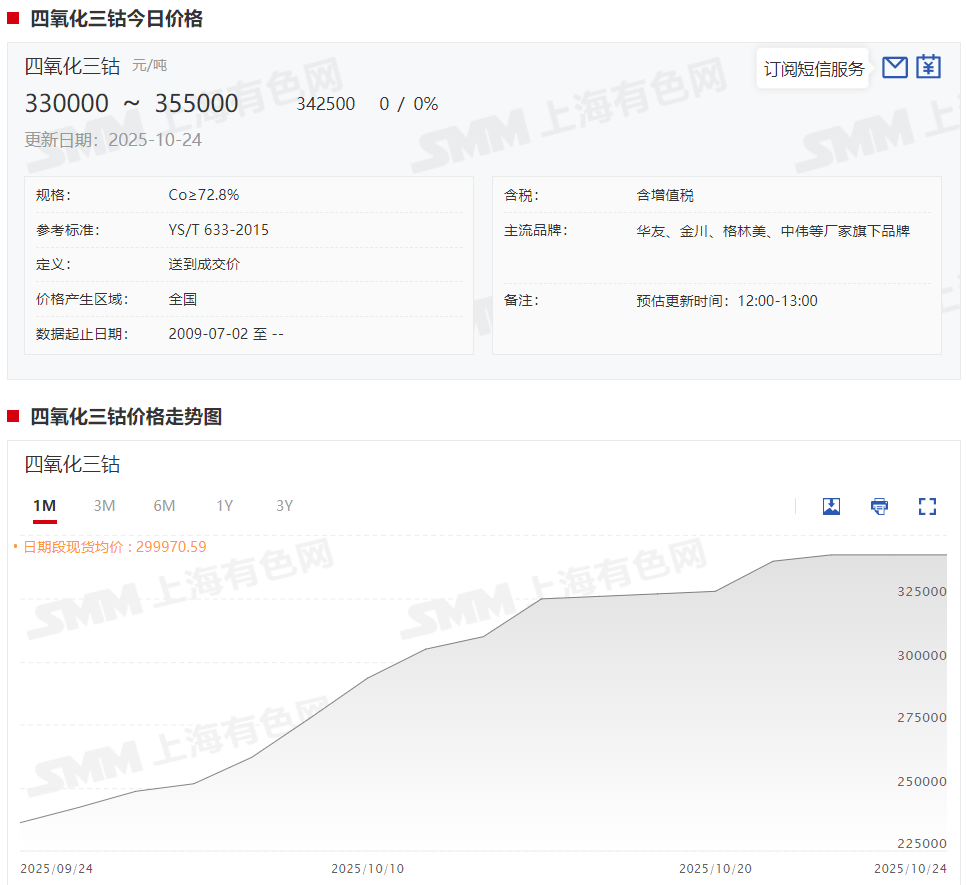Viewport: 966px width, 885px height.
Task: Click the 四氧化三钴今日价格 section heading
Action: (116, 18)
